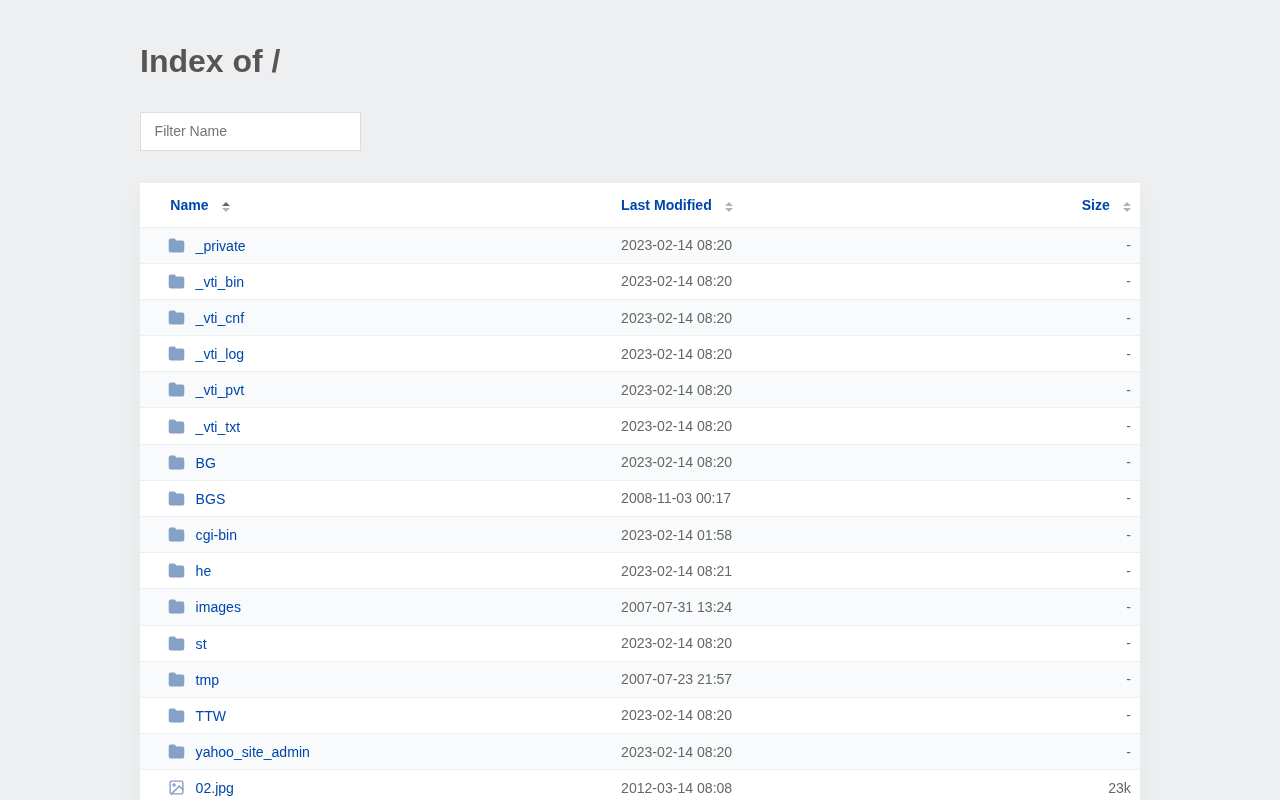Image resolution: width=1280 pixels, height=800 pixels.
Task: Open the 02.jpg file link
Action: click(215, 788)
